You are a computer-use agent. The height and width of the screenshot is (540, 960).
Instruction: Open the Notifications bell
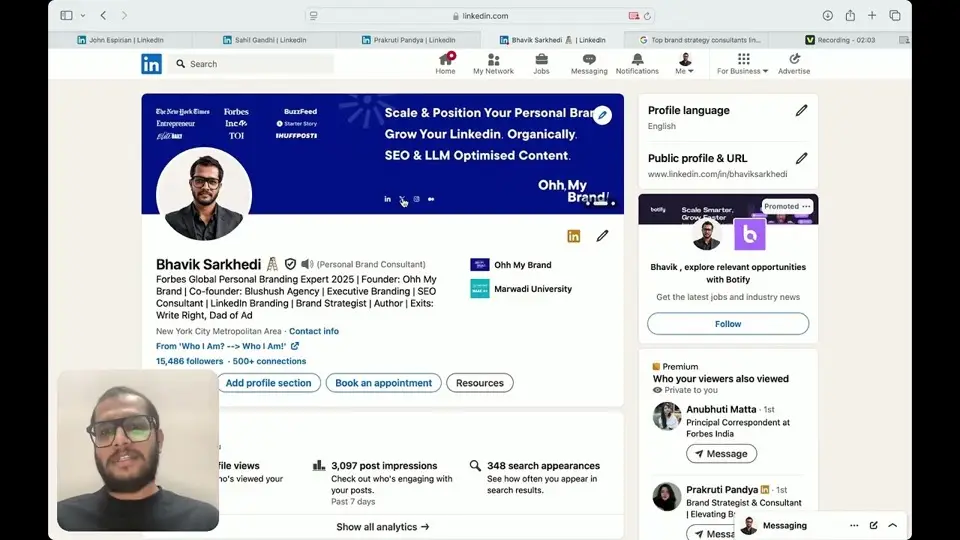(x=637, y=64)
